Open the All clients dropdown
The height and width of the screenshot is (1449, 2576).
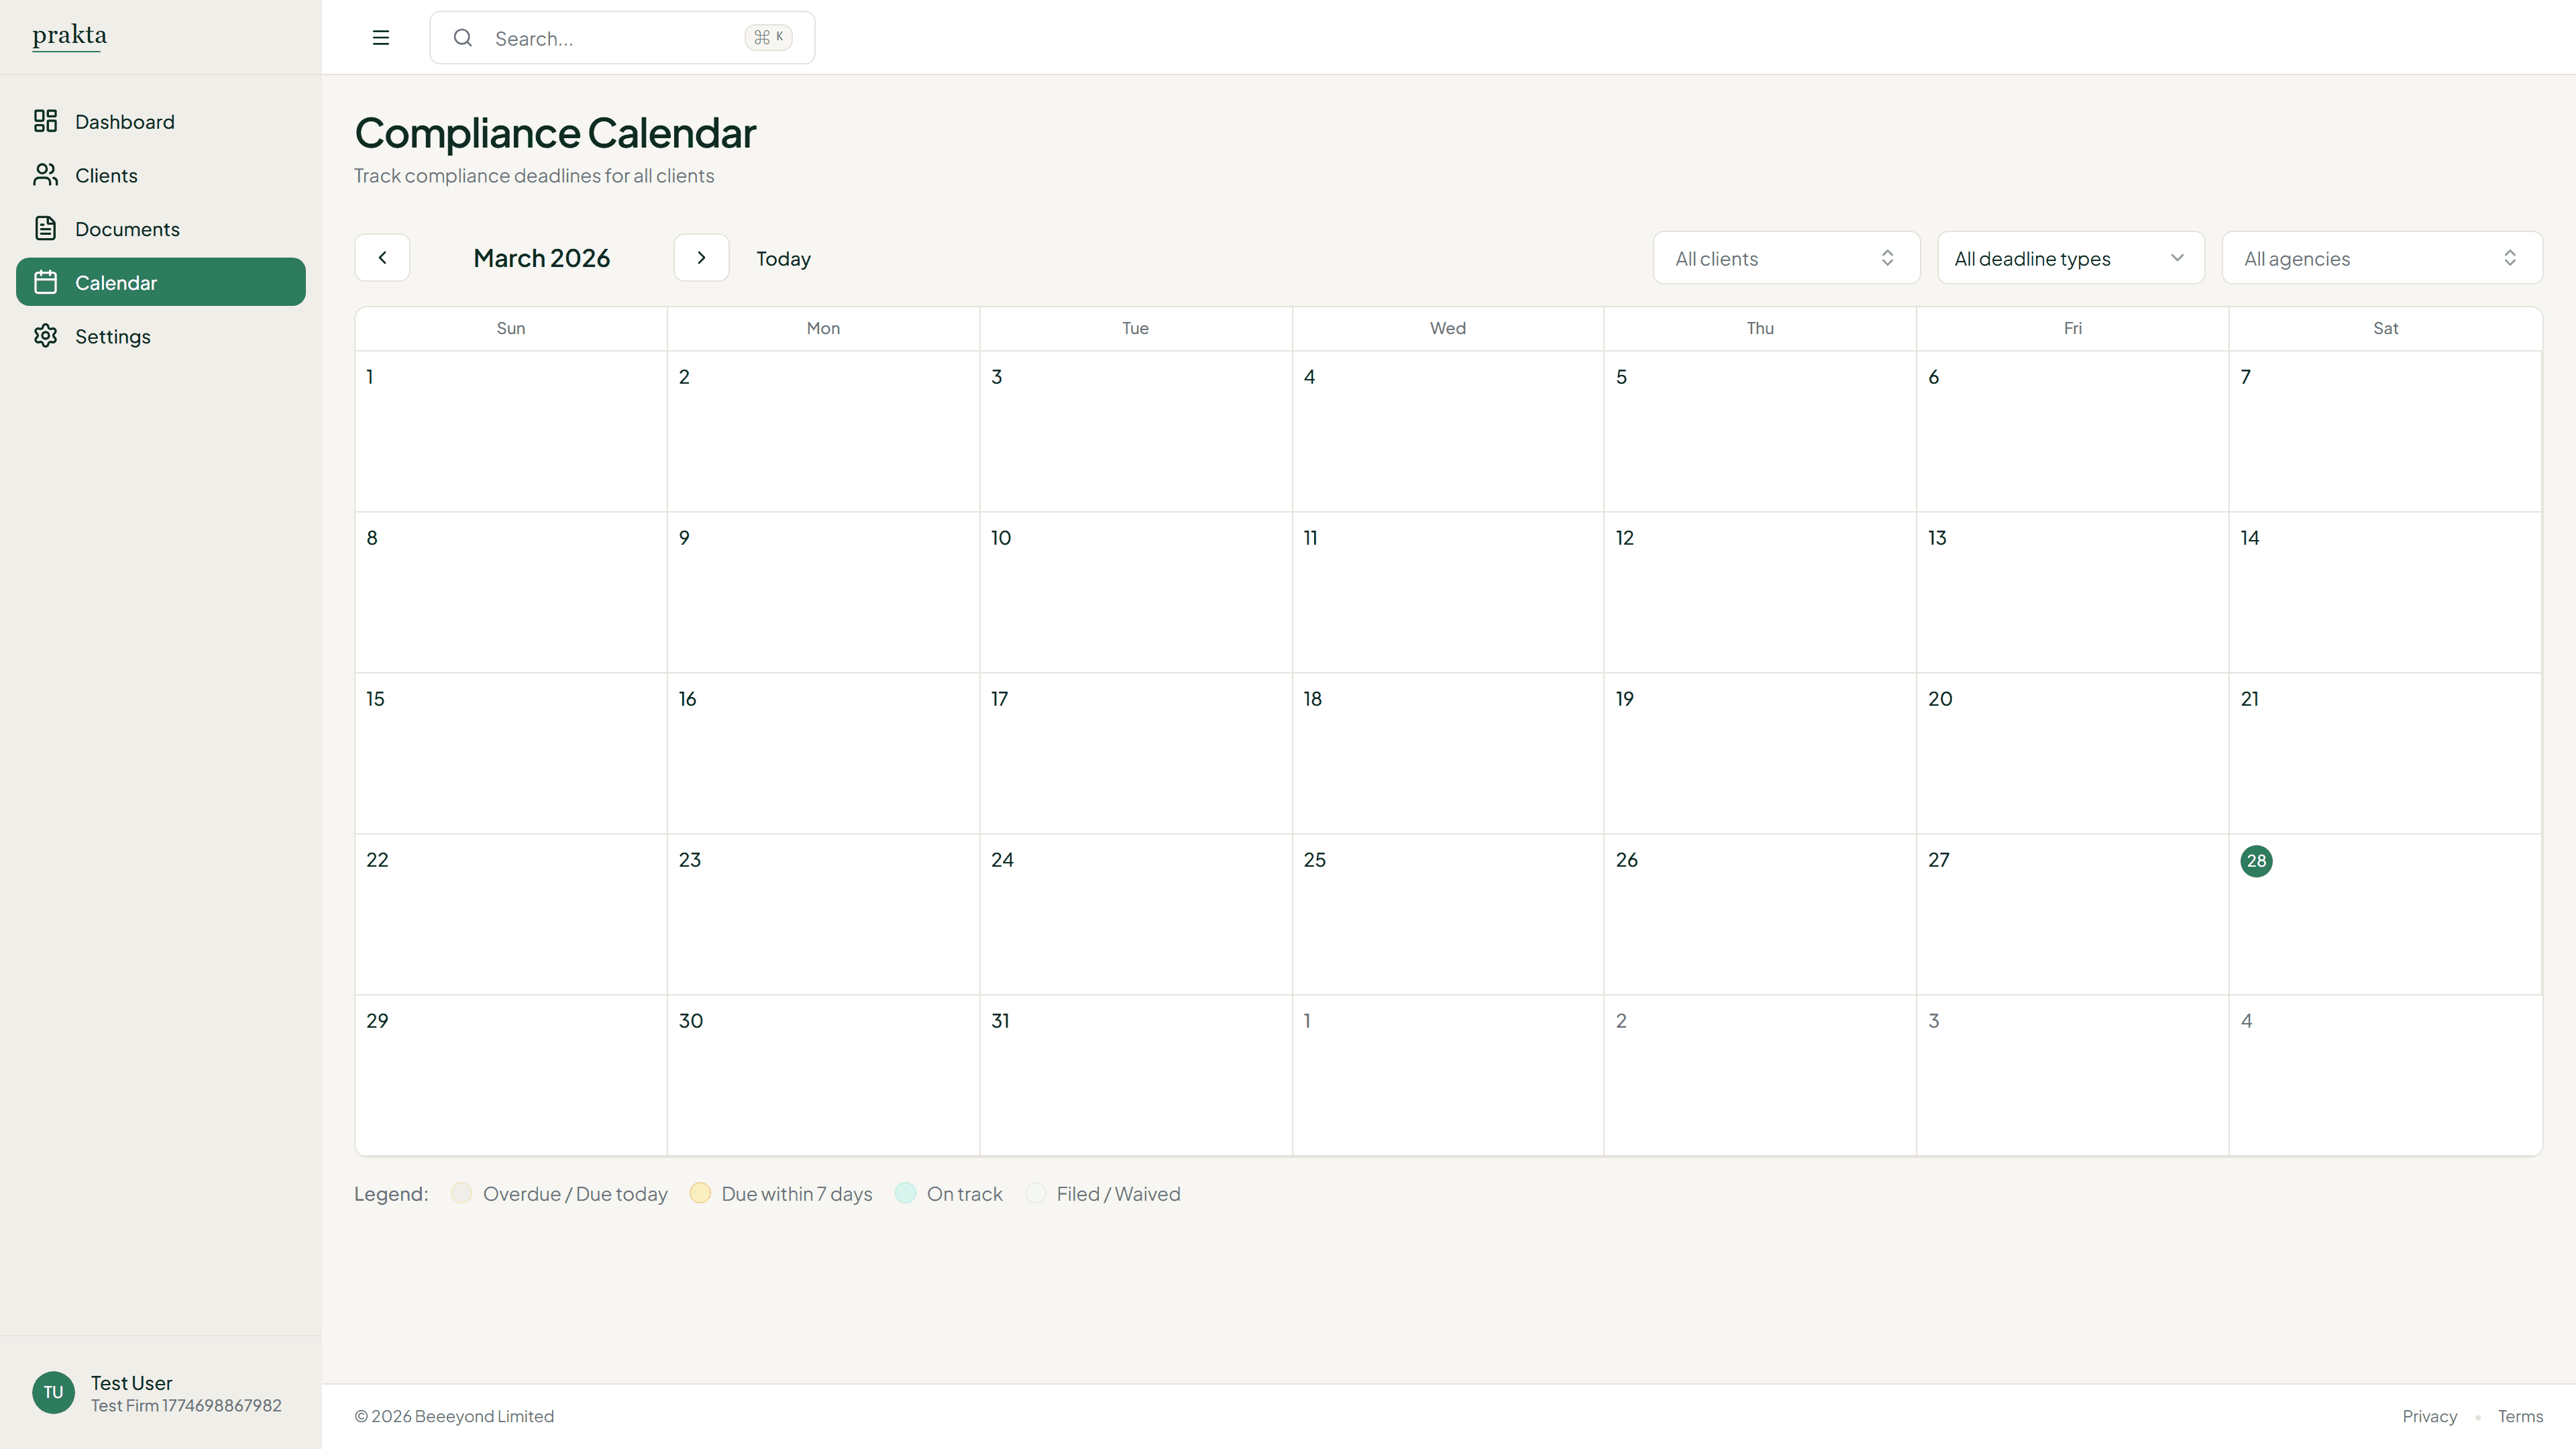click(x=1786, y=258)
